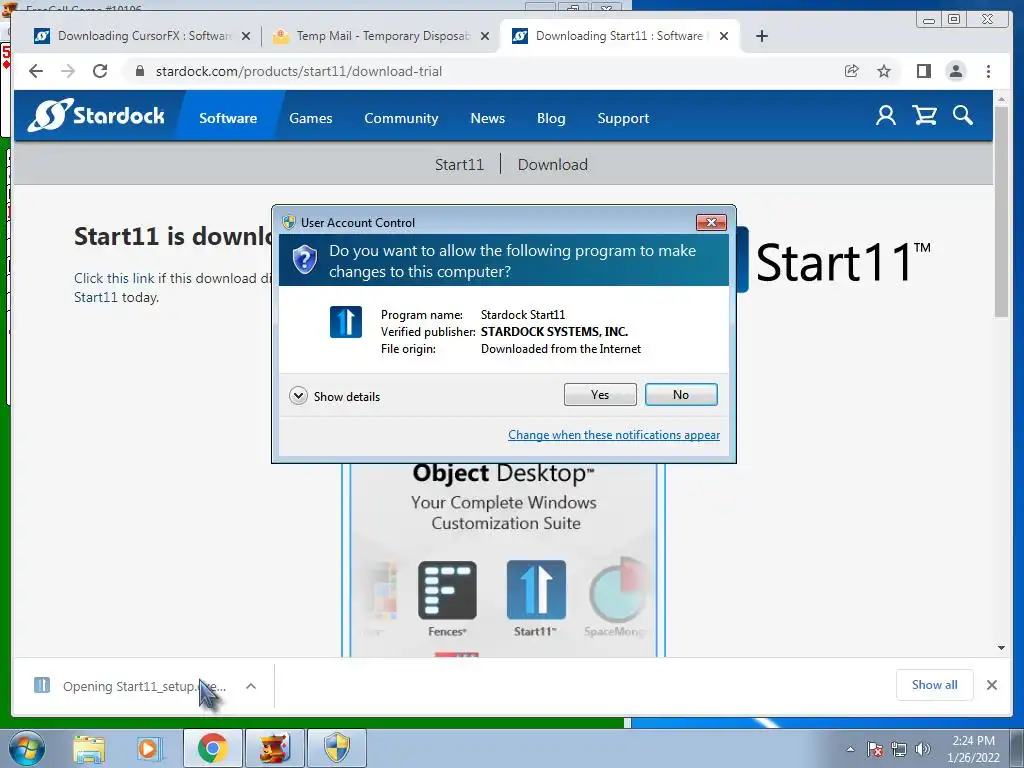The height and width of the screenshot is (768, 1024).
Task: Open Blog menu item
Action: click(551, 118)
